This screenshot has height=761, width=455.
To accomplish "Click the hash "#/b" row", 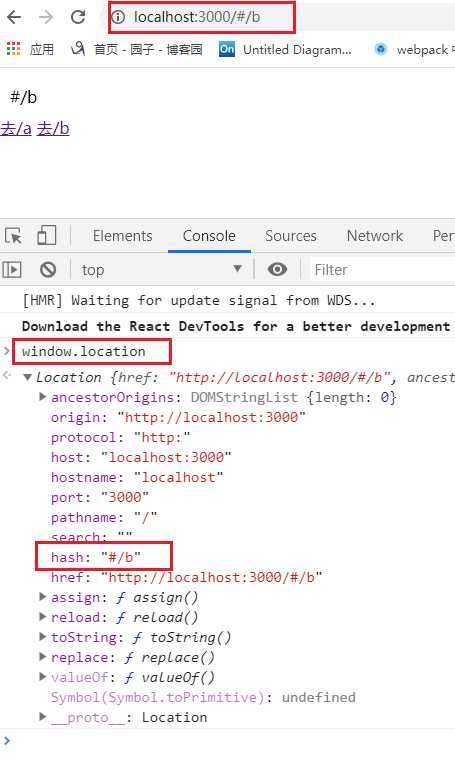I will click(x=96, y=557).
